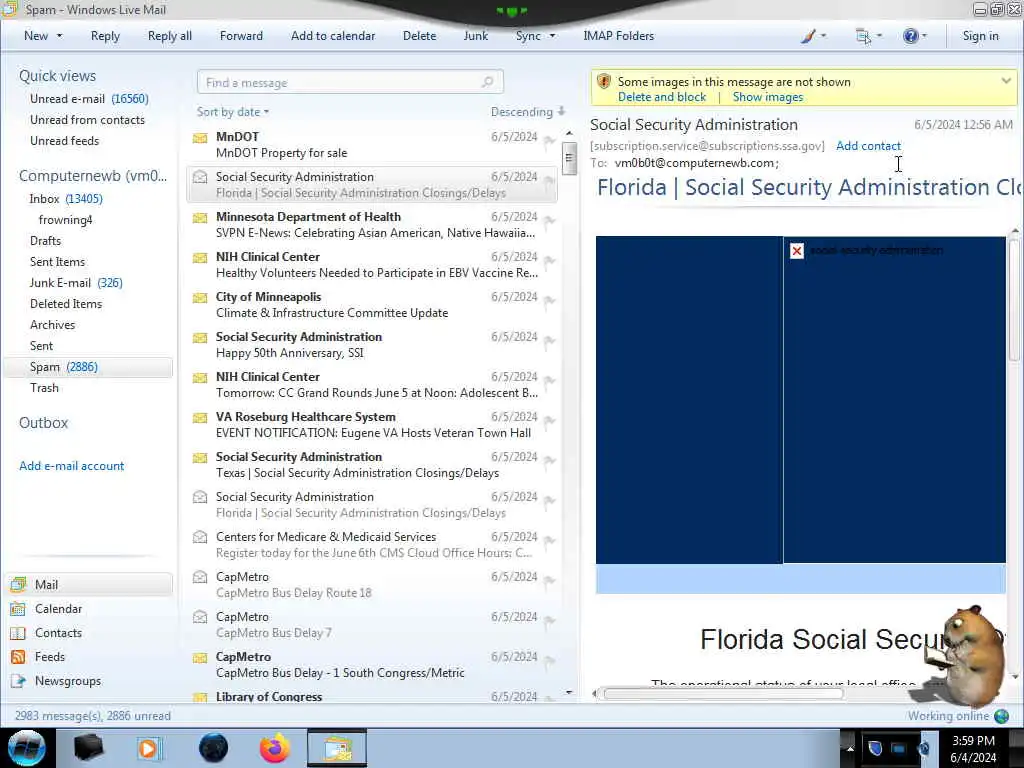
Task: Open the Sort by date dropdown
Action: pyautogui.click(x=233, y=112)
